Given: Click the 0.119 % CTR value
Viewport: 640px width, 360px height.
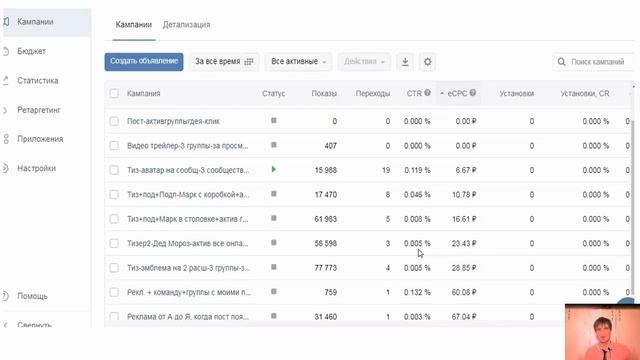Looking at the screenshot, I should [418, 170].
